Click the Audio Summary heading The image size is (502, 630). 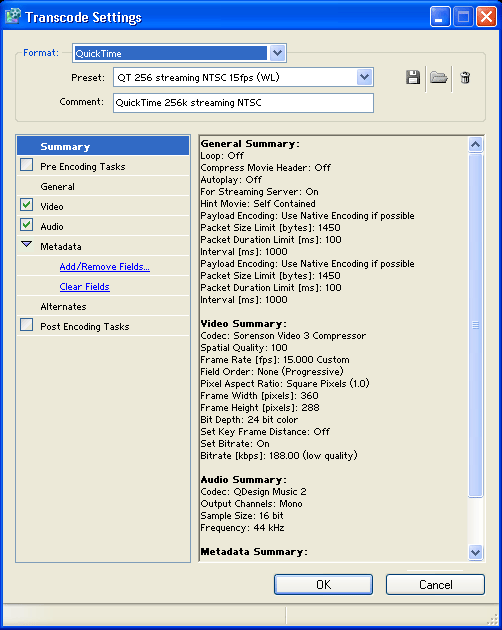click(244, 480)
